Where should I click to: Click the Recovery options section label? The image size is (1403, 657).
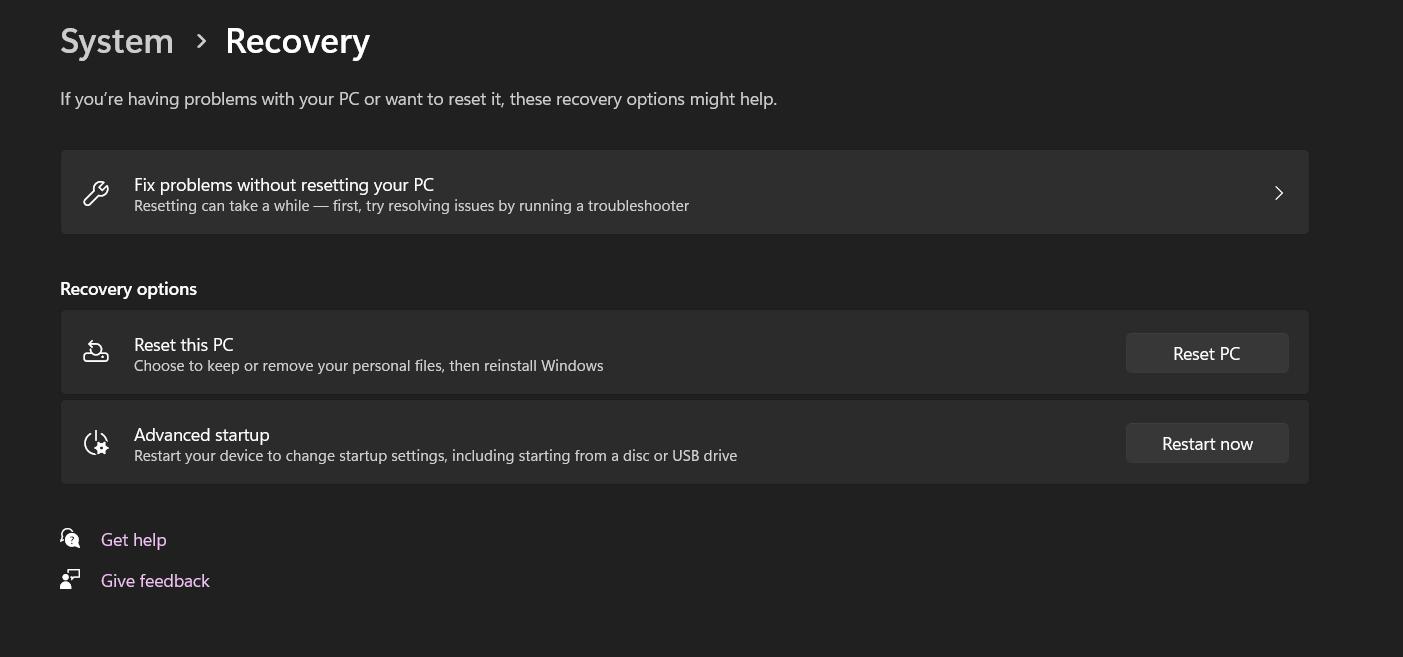128,289
